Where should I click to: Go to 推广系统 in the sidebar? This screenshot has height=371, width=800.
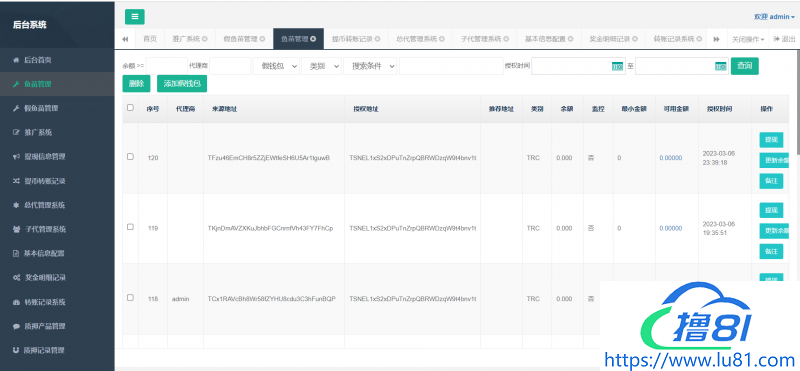pyautogui.click(x=57, y=133)
